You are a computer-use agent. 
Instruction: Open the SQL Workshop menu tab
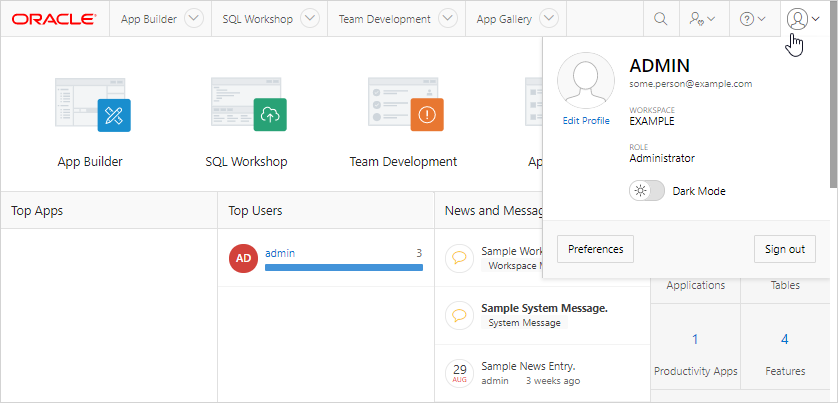(258, 19)
